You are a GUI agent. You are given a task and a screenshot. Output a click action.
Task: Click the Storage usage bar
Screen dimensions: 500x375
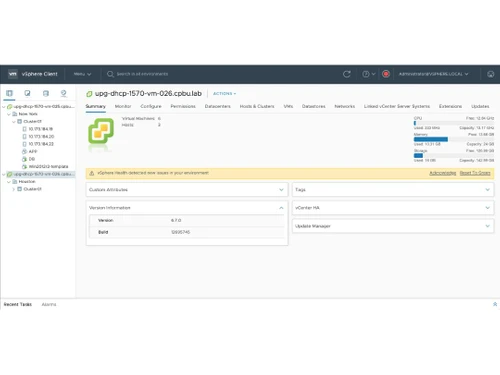point(454,155)
